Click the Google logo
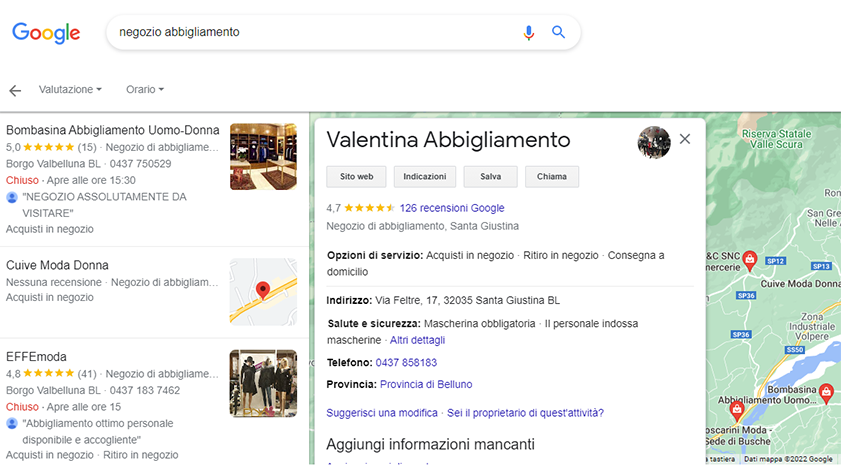Viewport: 841px width, 469px height. (x=46, y=32)
